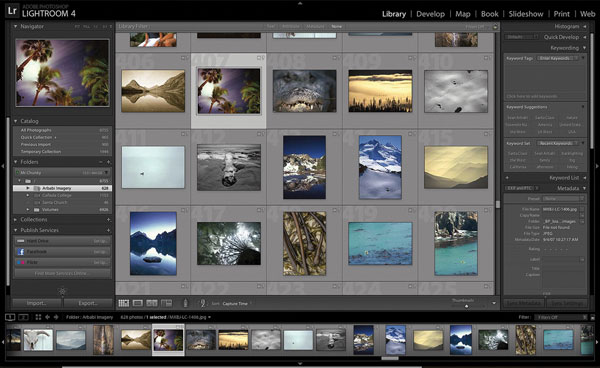Expand the Keyword List panel

(585, 178)
